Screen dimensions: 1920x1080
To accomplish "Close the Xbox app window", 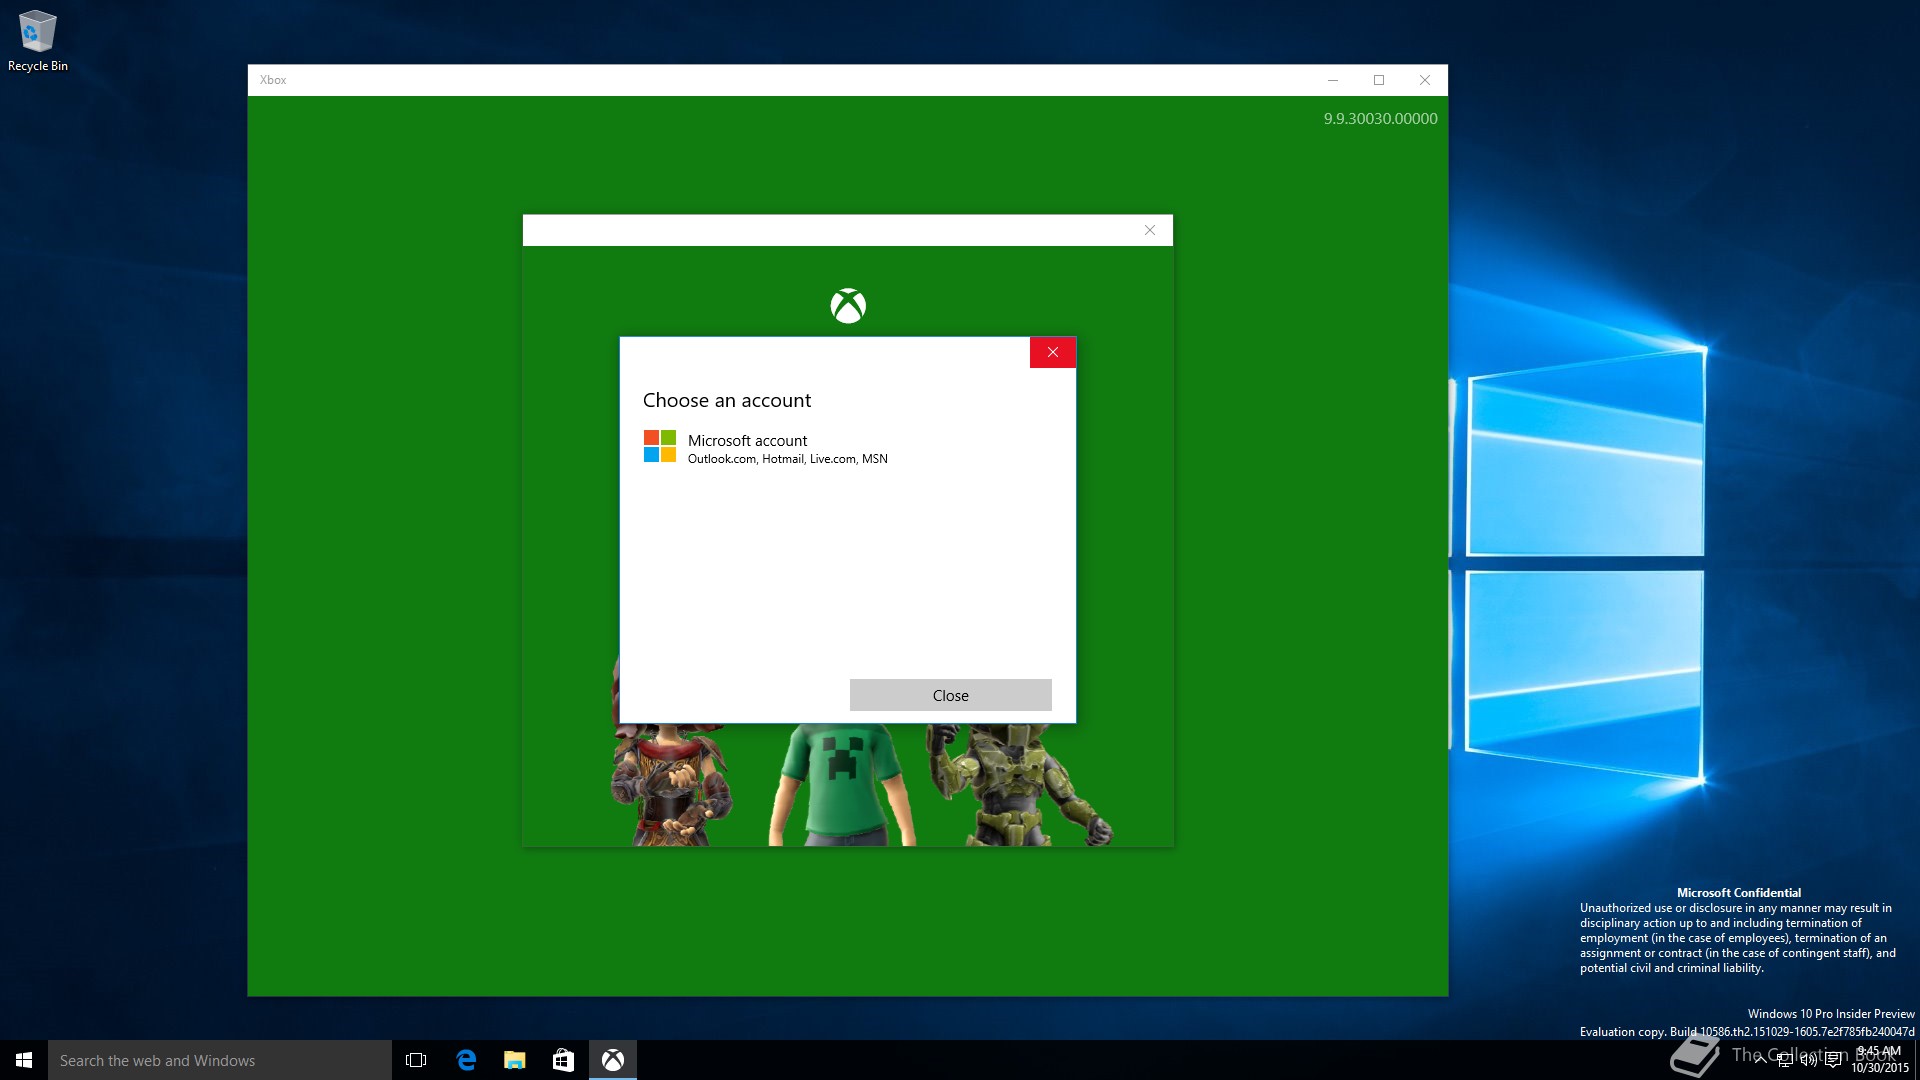I will [x=1425, y=80].
